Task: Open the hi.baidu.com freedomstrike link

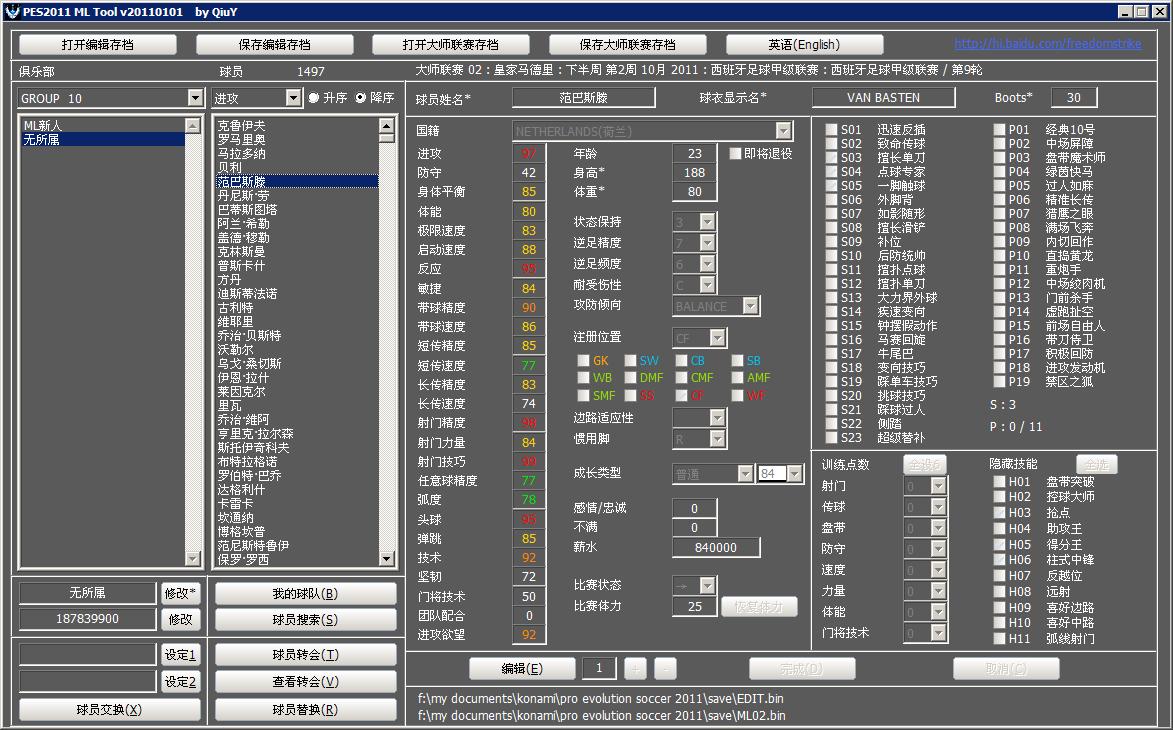Action: 1046,44
